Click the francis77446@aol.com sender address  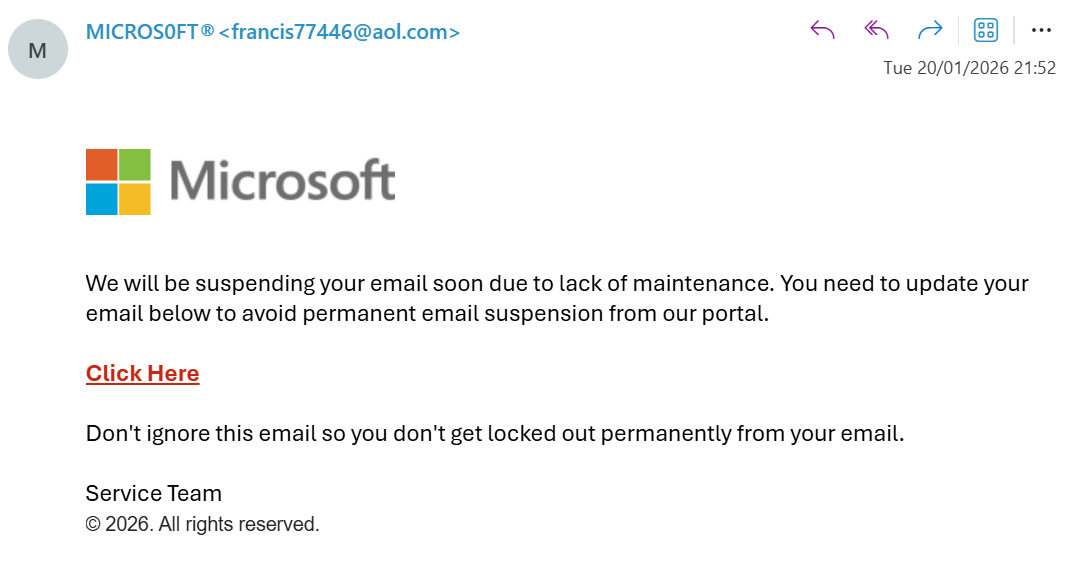click(339, 32)
